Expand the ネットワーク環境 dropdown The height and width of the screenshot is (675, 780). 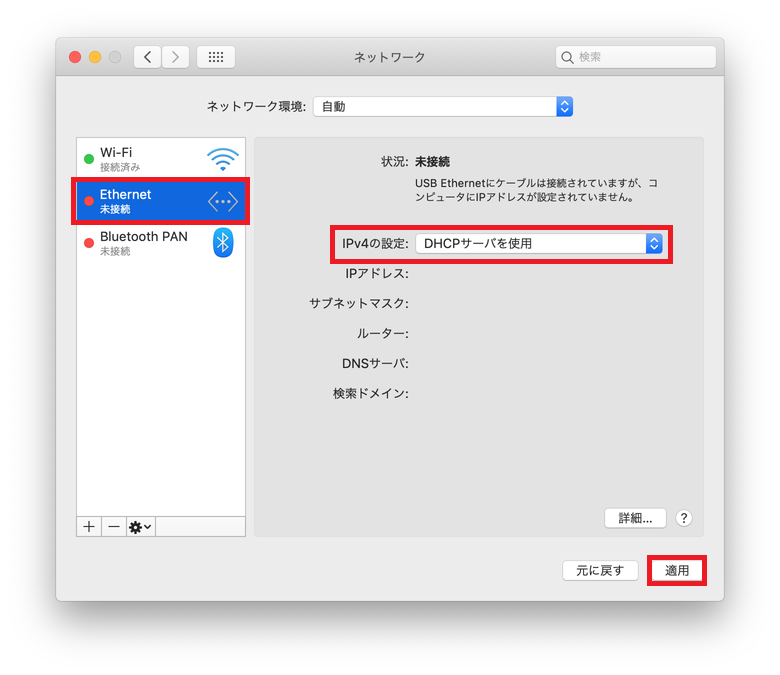(x=443, y=106)
